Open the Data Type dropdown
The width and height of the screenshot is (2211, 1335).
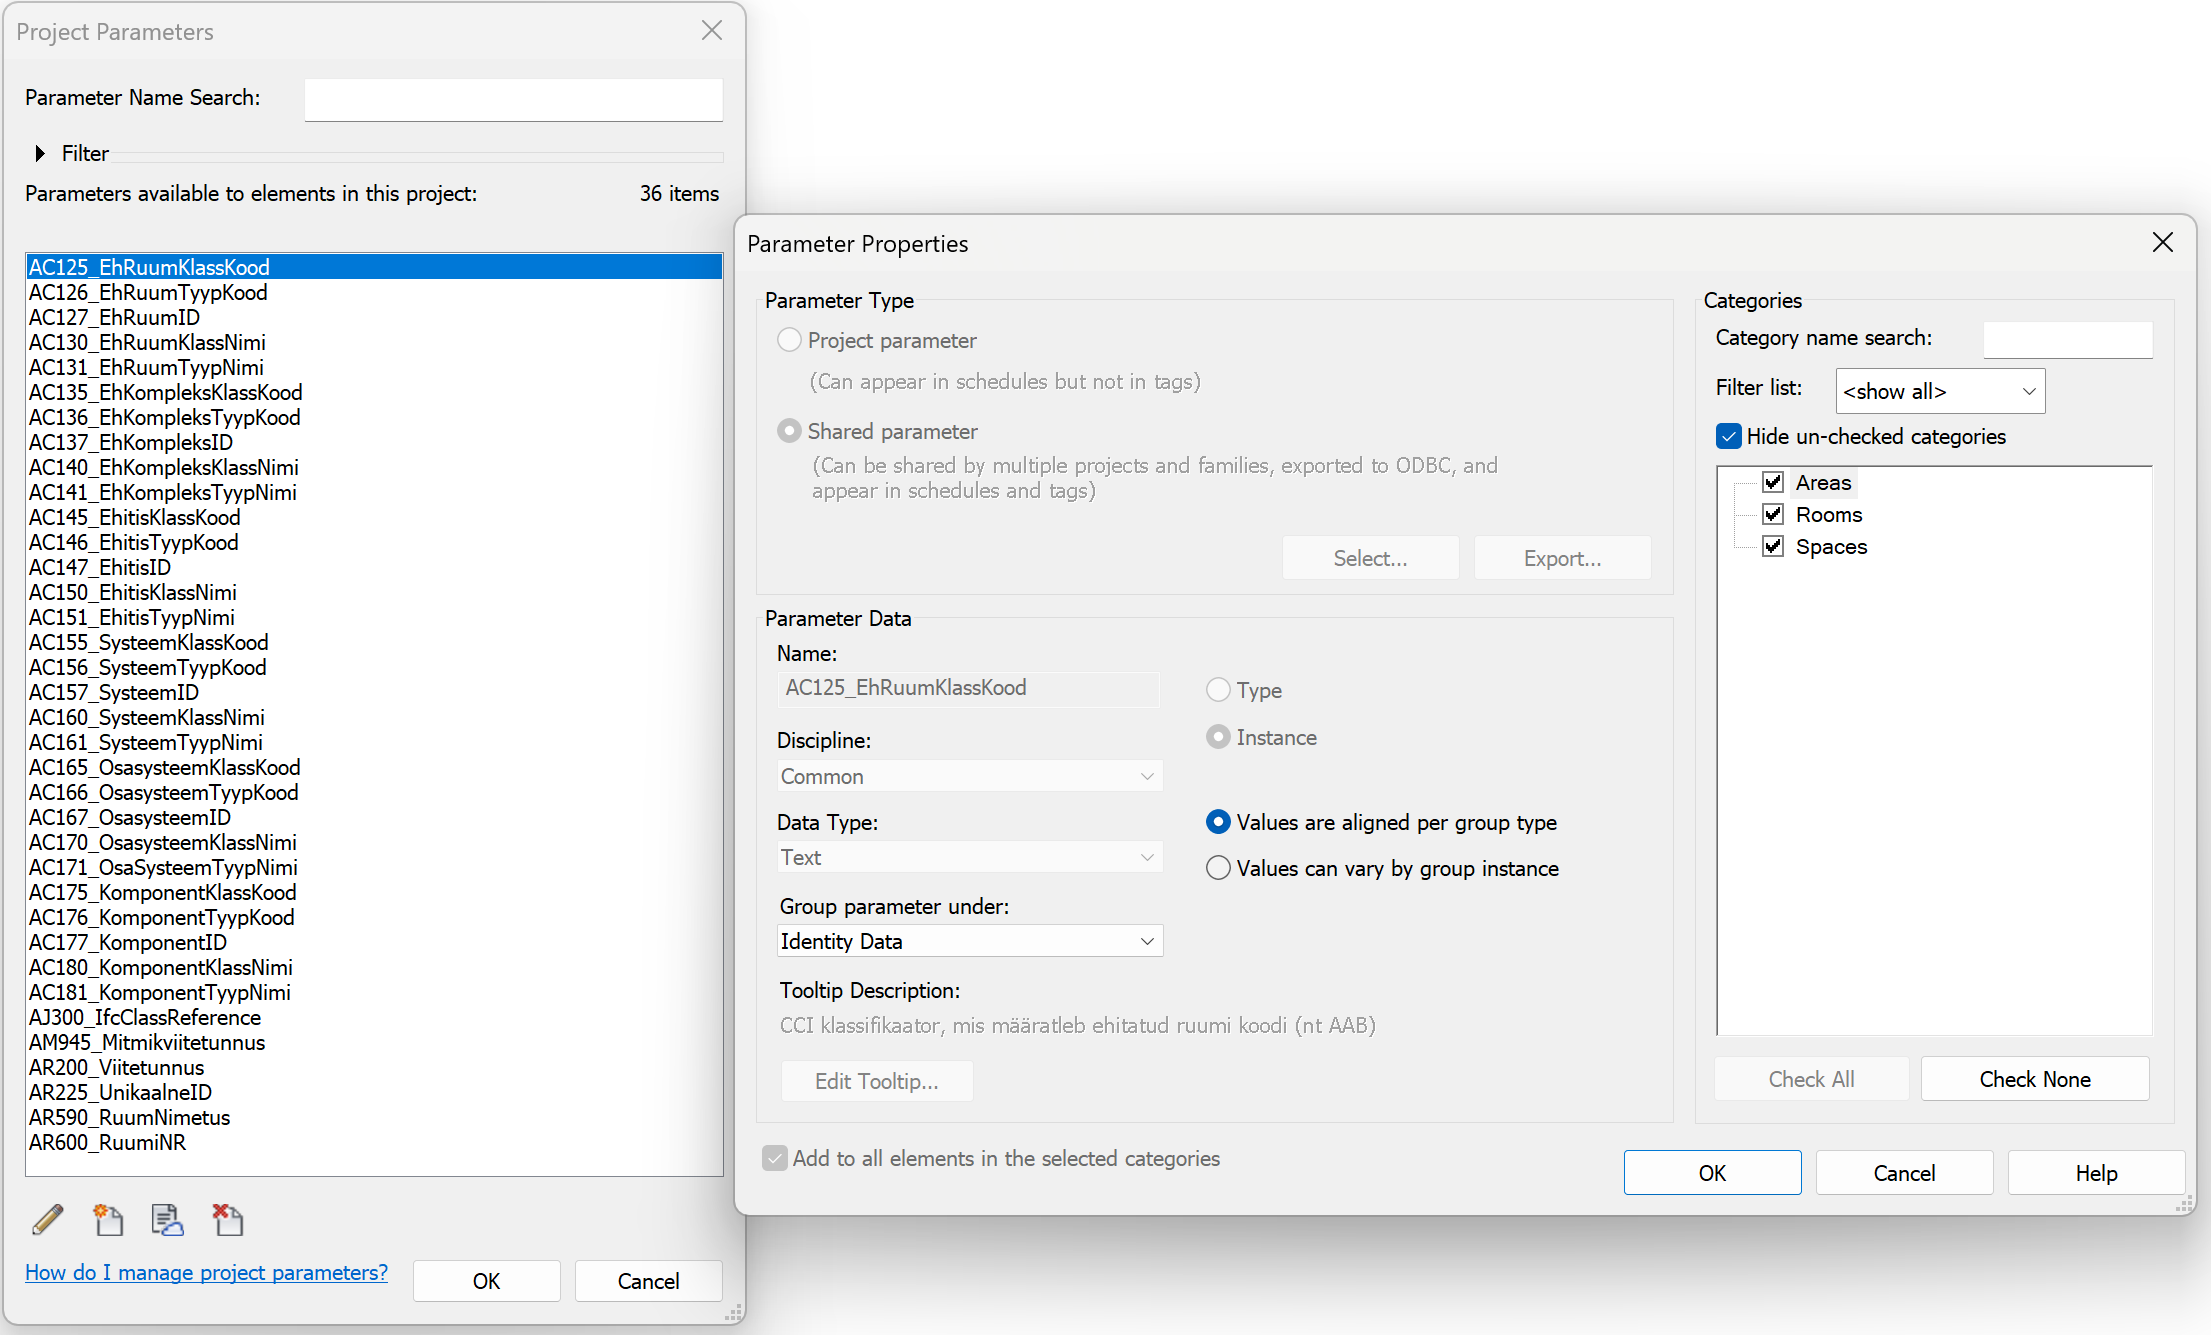(x=969, y=857)
